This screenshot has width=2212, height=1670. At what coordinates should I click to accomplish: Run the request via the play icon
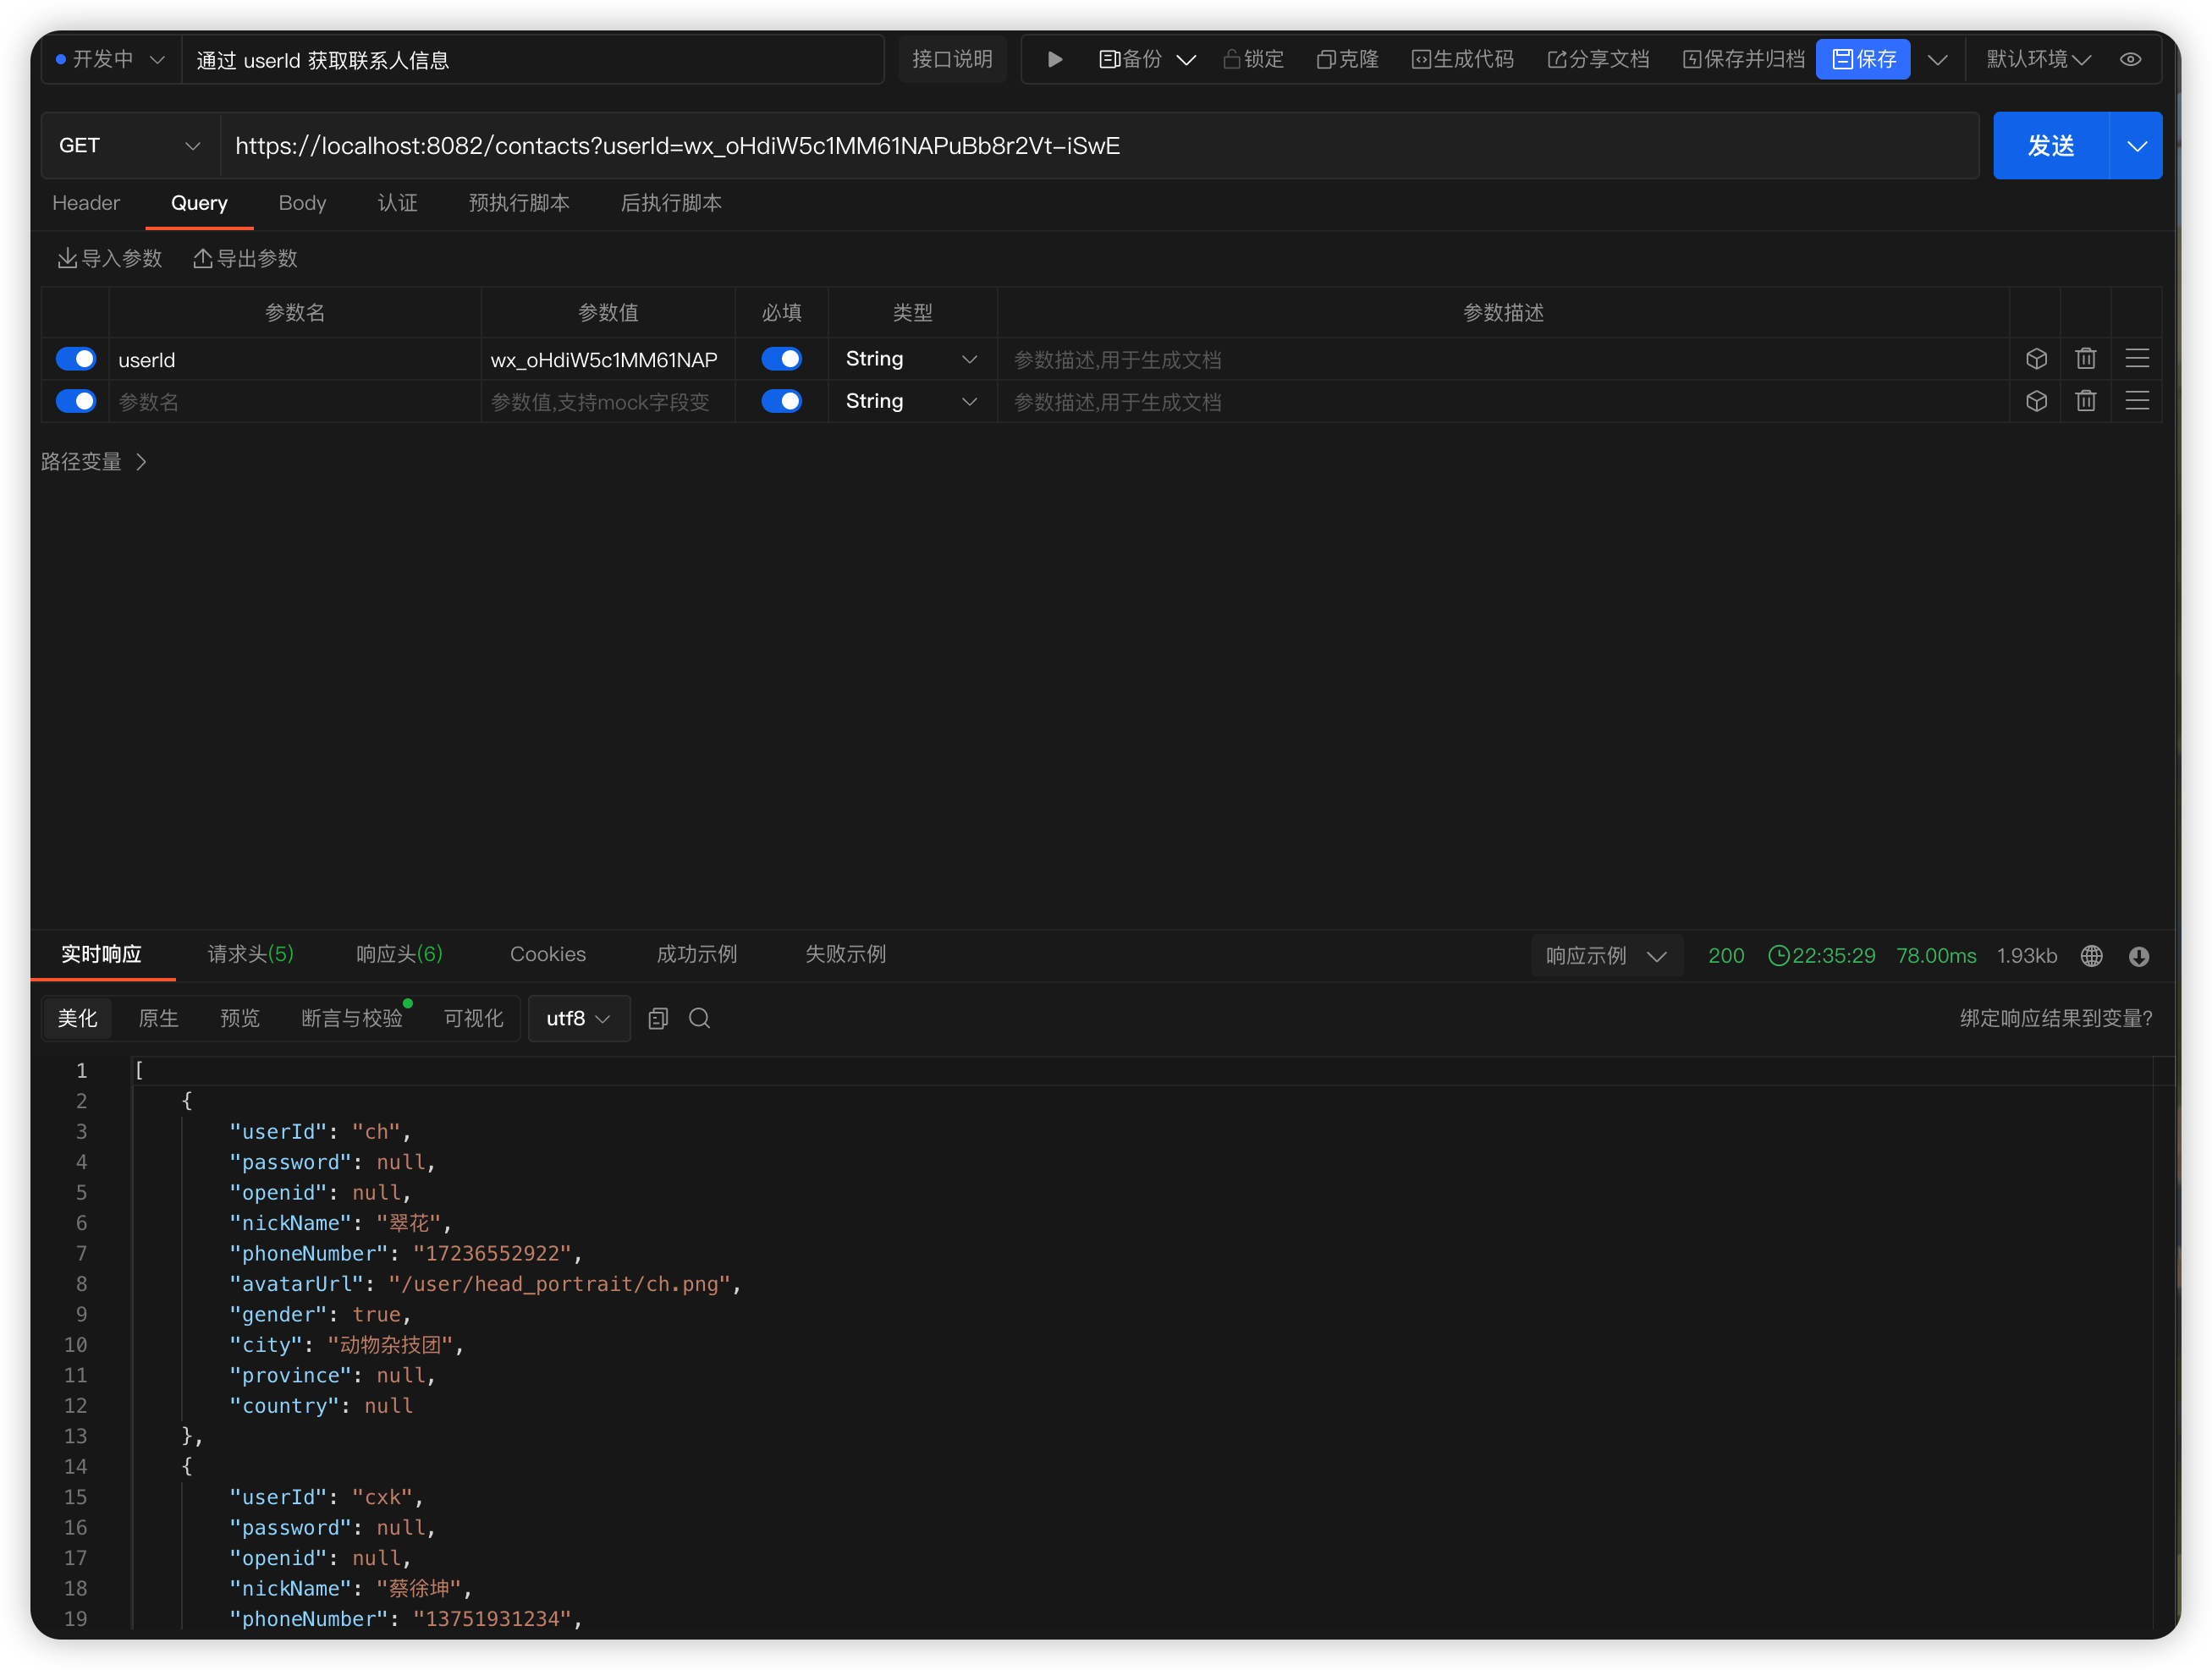(1053, 59)
